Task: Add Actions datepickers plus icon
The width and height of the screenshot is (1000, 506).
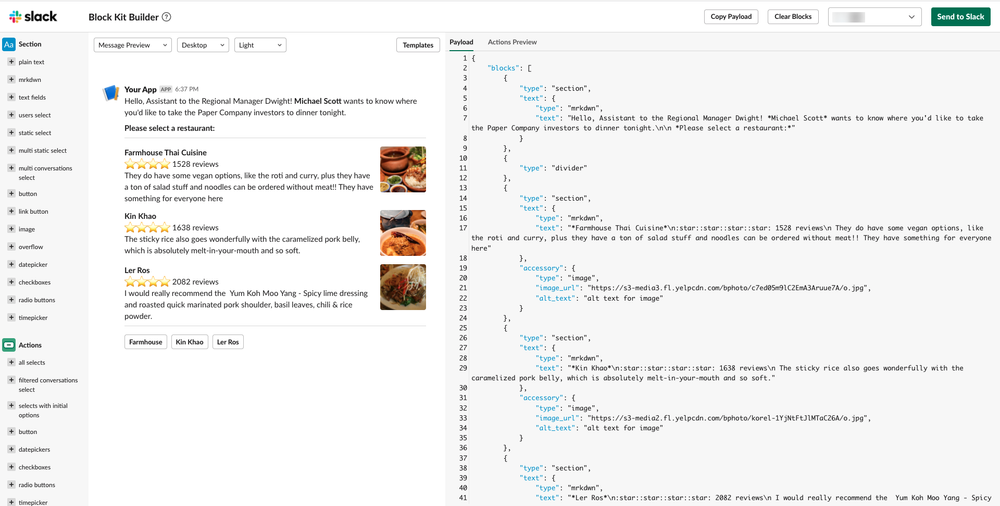Action: pos(11,449)
